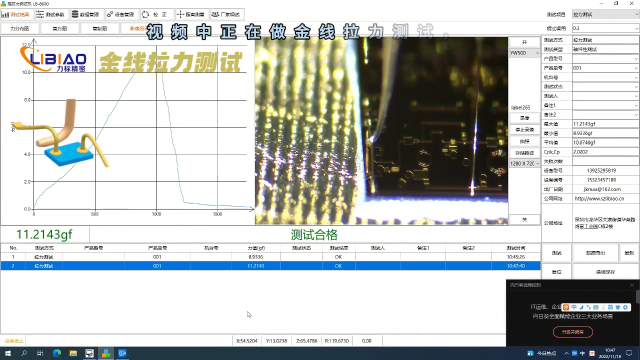Image resolution: width=640 pixels, height=360 pixels.
Task: Open the notification center icon
Action: tap(629, 353)
